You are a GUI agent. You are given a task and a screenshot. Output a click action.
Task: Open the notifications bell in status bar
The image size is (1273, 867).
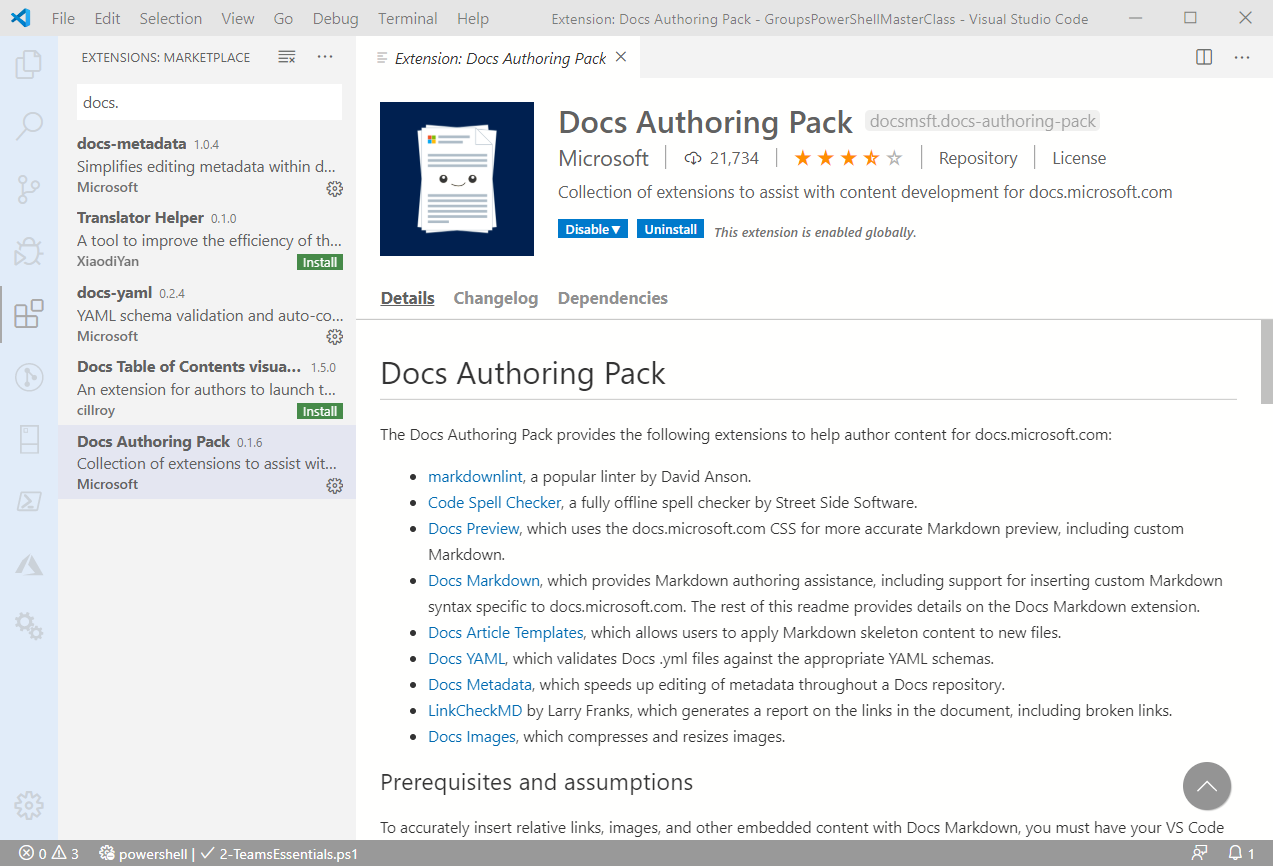[1241, 854]
